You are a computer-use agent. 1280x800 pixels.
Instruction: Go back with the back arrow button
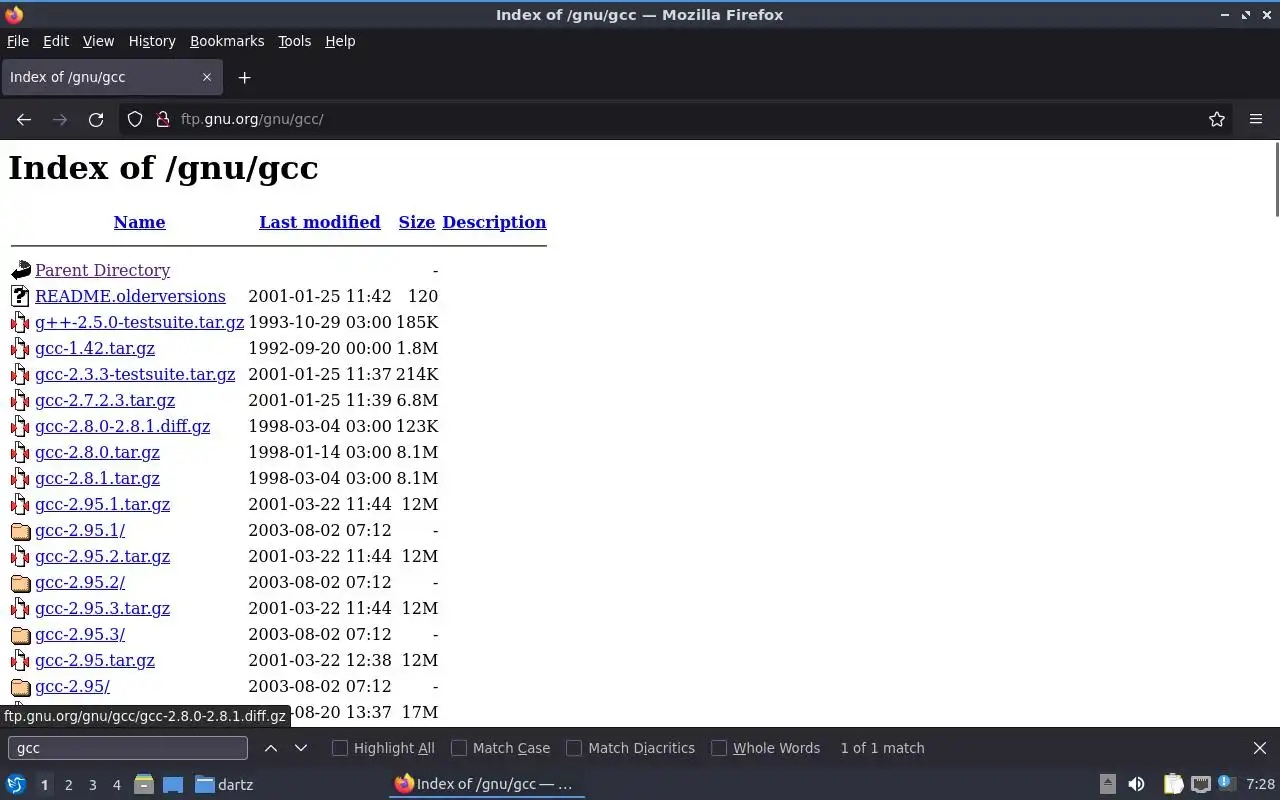pyautogui.click(x=24, y=119)
